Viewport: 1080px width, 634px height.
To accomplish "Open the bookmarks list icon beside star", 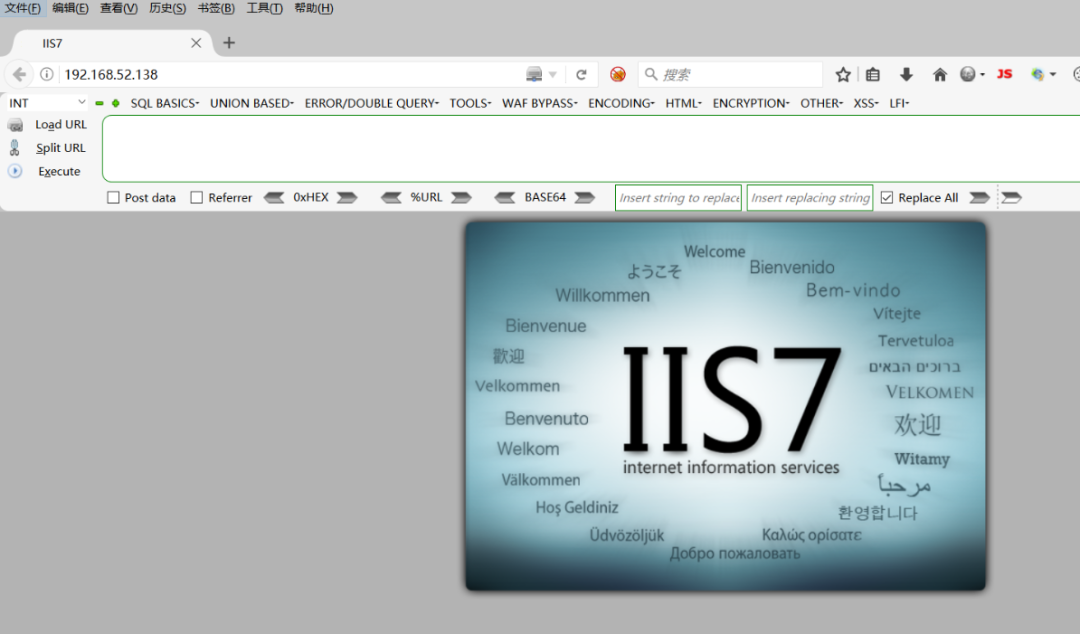I will [x=873, y=75].
